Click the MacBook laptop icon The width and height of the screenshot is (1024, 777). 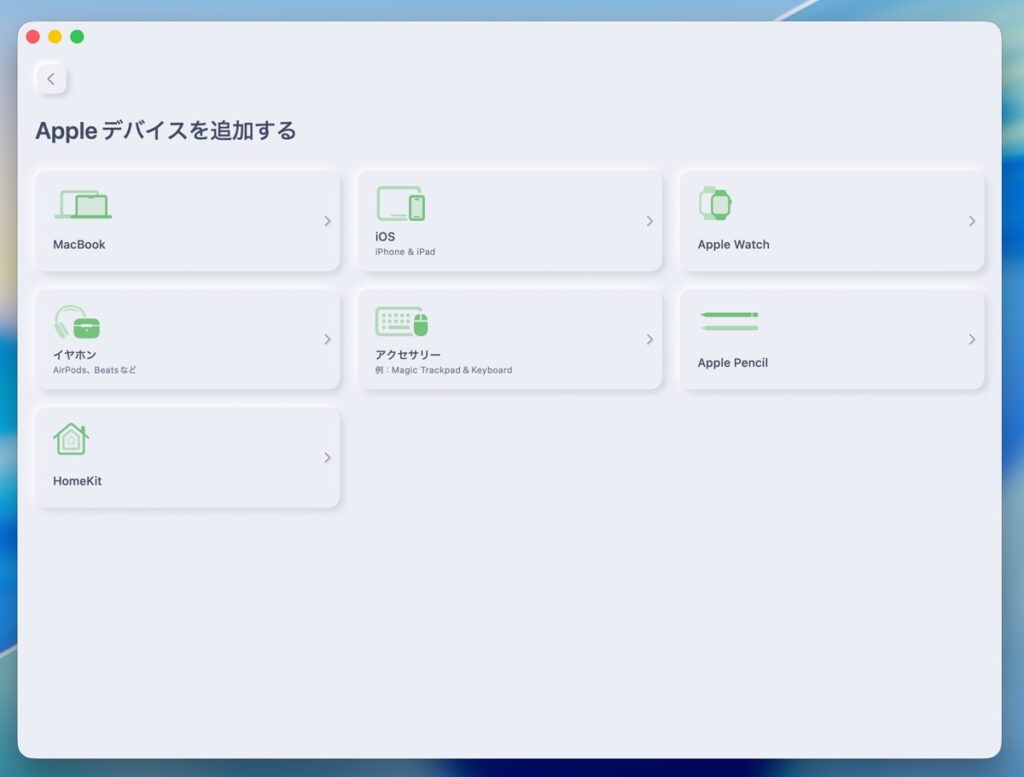(83, 205)
